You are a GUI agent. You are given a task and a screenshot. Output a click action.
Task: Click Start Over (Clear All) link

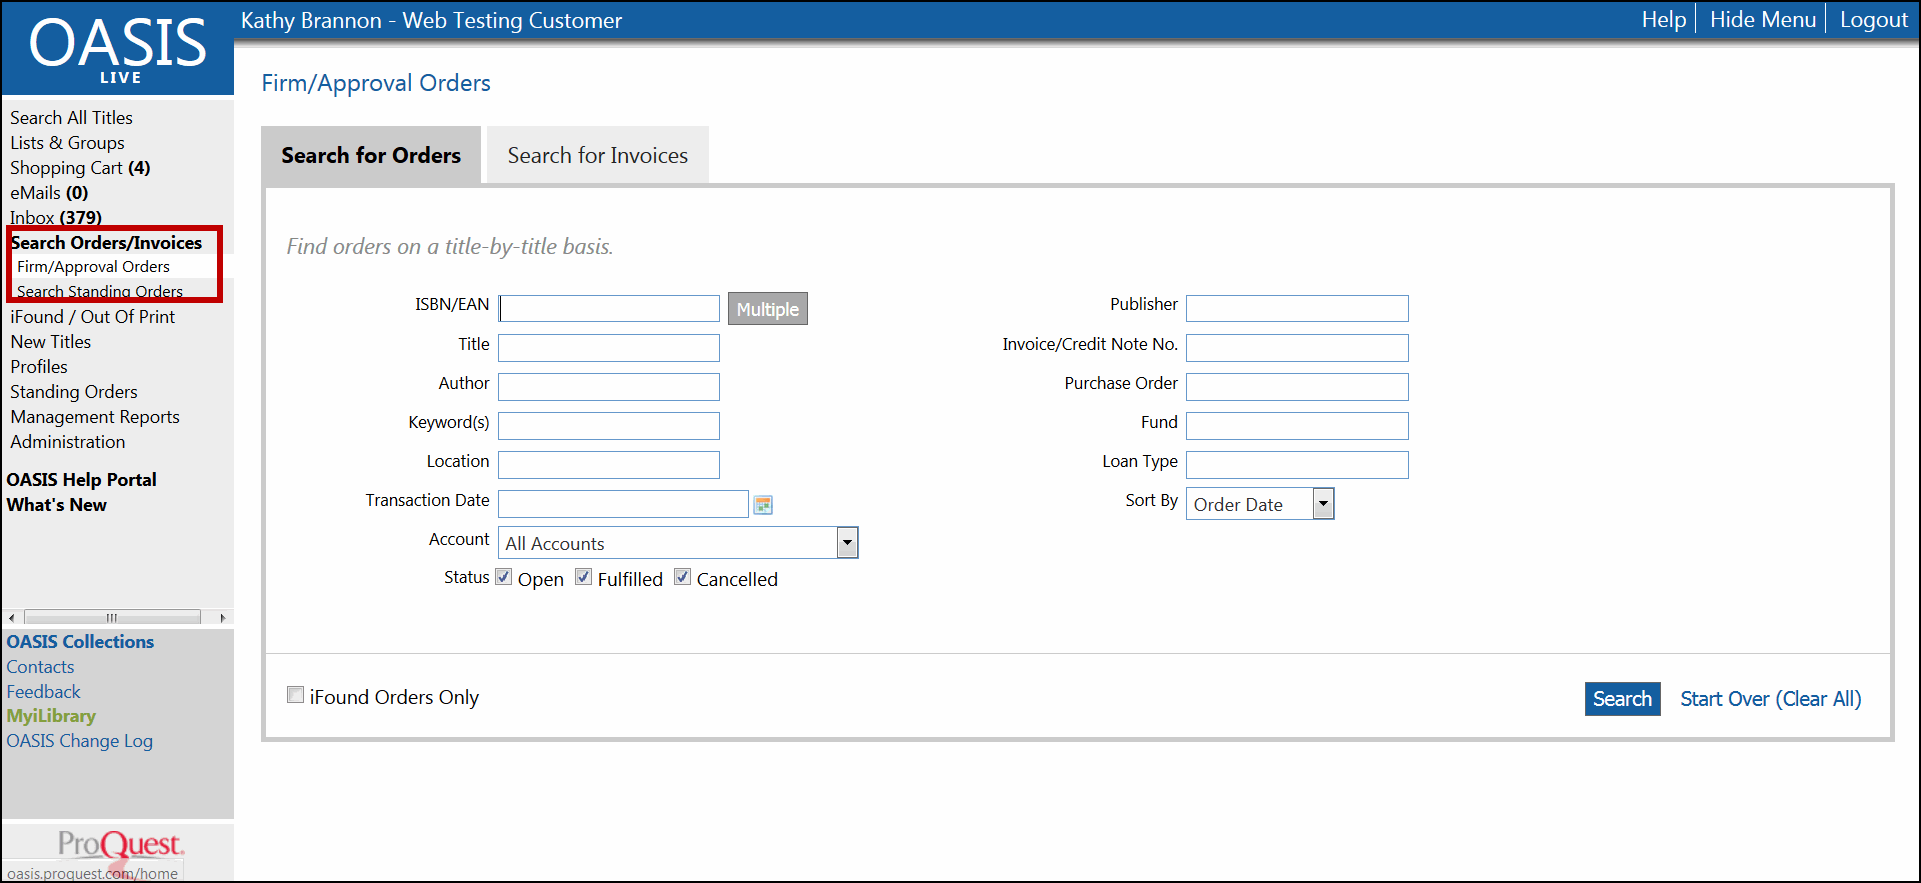pyautogui.click(x=1770, y=699)
